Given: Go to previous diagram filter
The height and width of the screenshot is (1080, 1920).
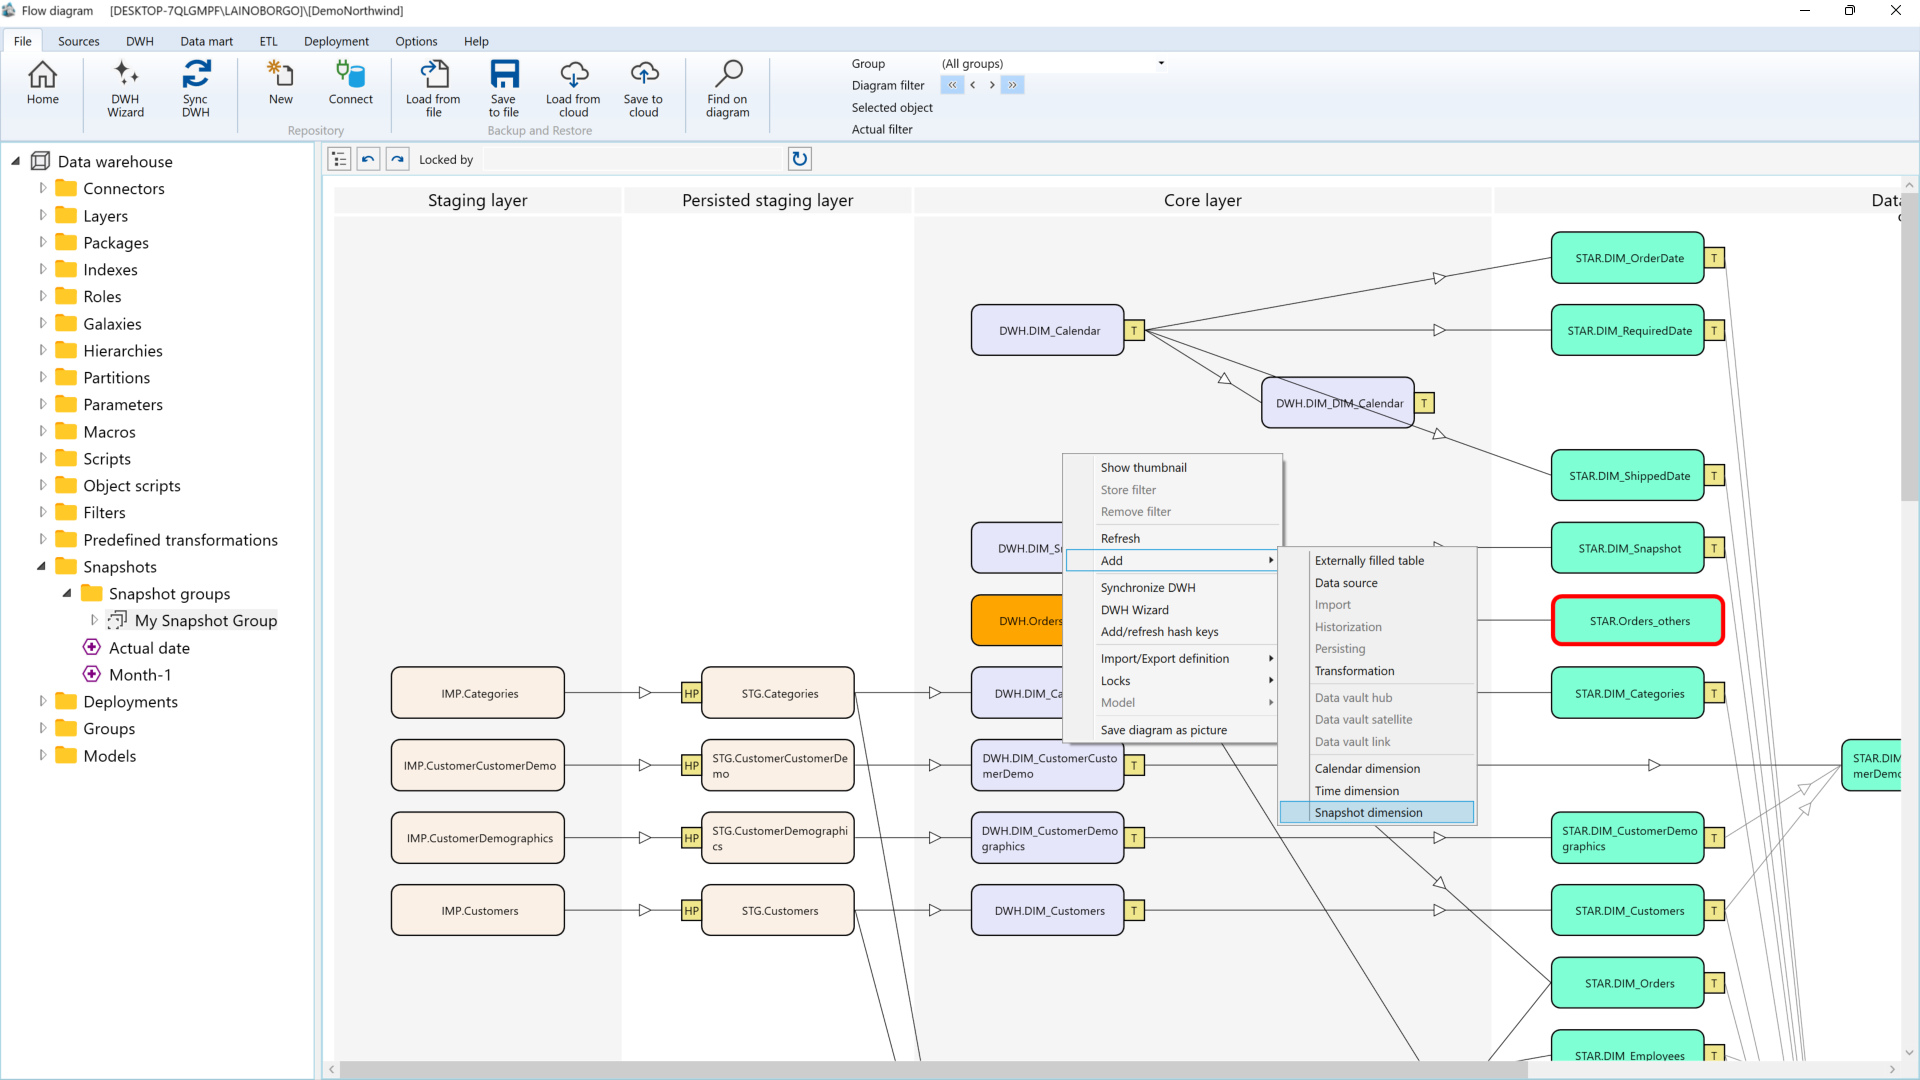Looking at the screenshot, I should coord(972,85).
